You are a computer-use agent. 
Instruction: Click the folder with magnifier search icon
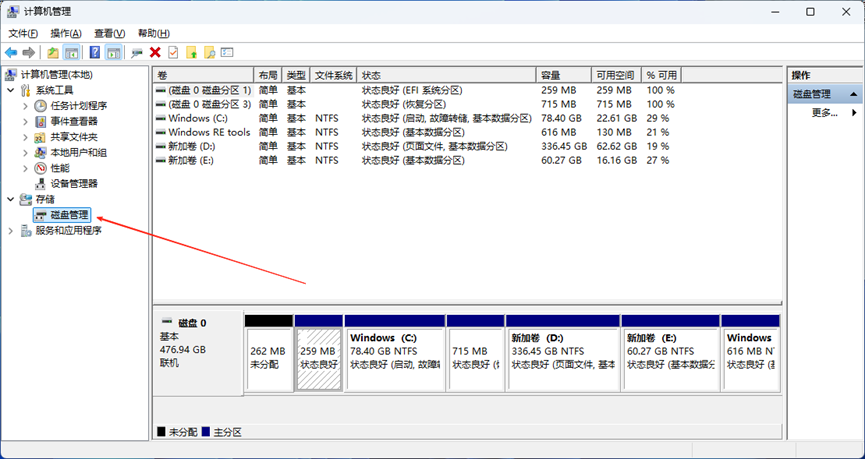point(209,52)
